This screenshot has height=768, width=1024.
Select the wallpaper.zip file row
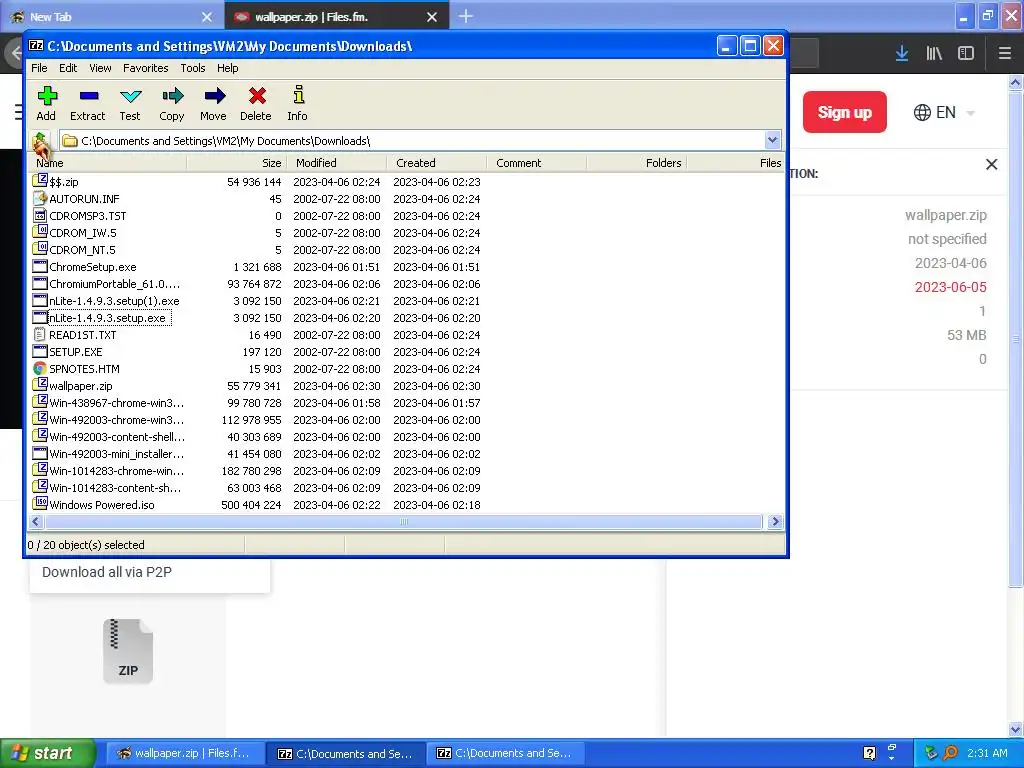tap(406, 385)
